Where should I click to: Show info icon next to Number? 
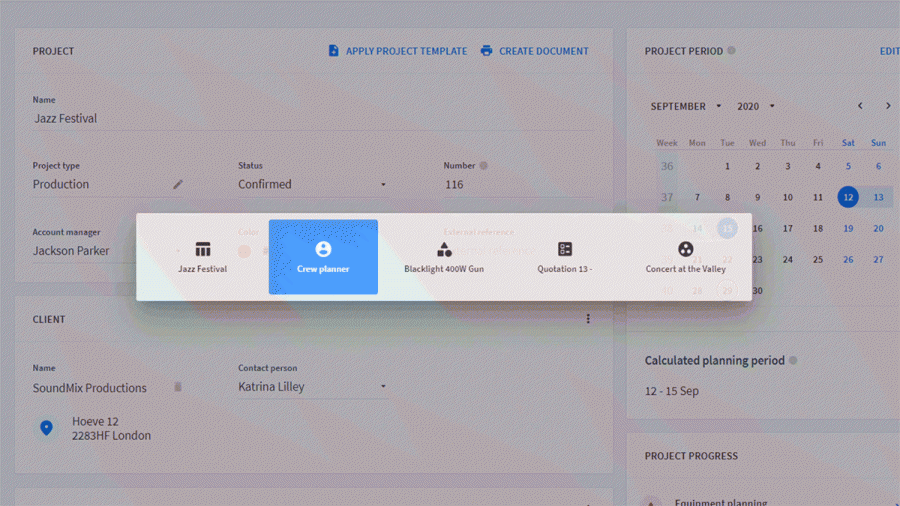point(484,165)
